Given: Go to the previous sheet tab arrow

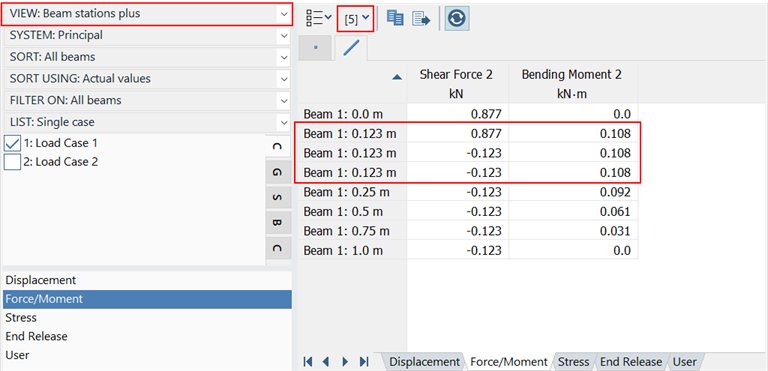Looking at the screenshot, I should click(x=326, y=362).
